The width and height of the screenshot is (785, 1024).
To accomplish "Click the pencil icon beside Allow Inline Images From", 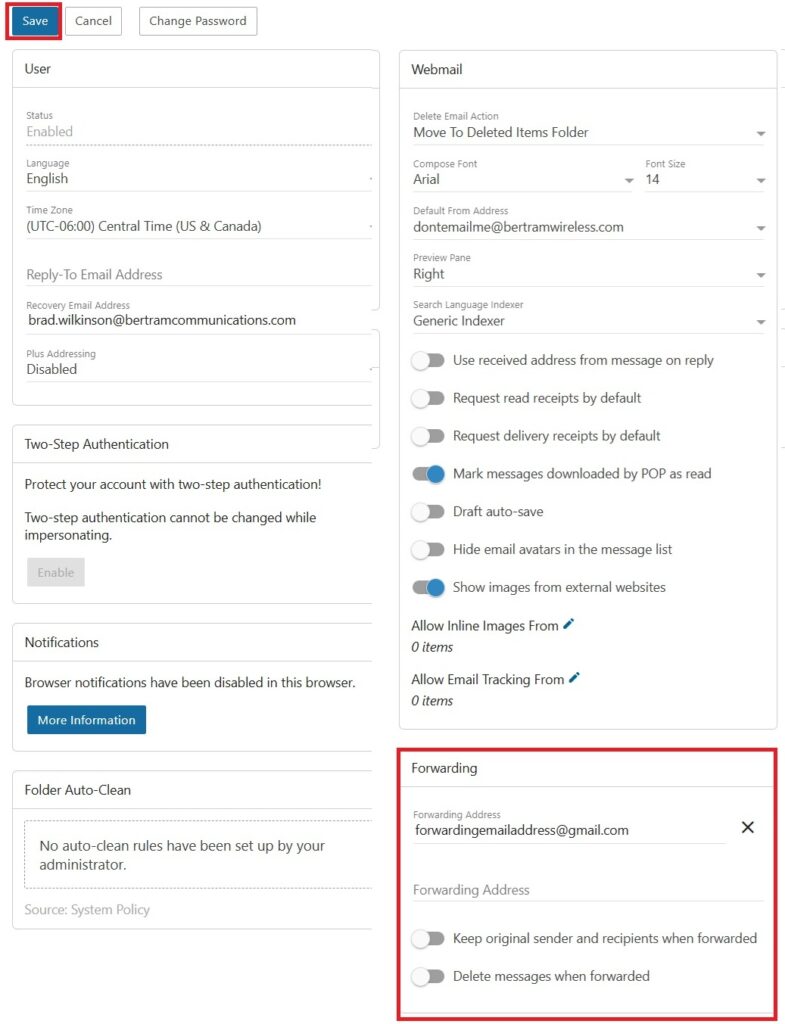I will (569, 624).
